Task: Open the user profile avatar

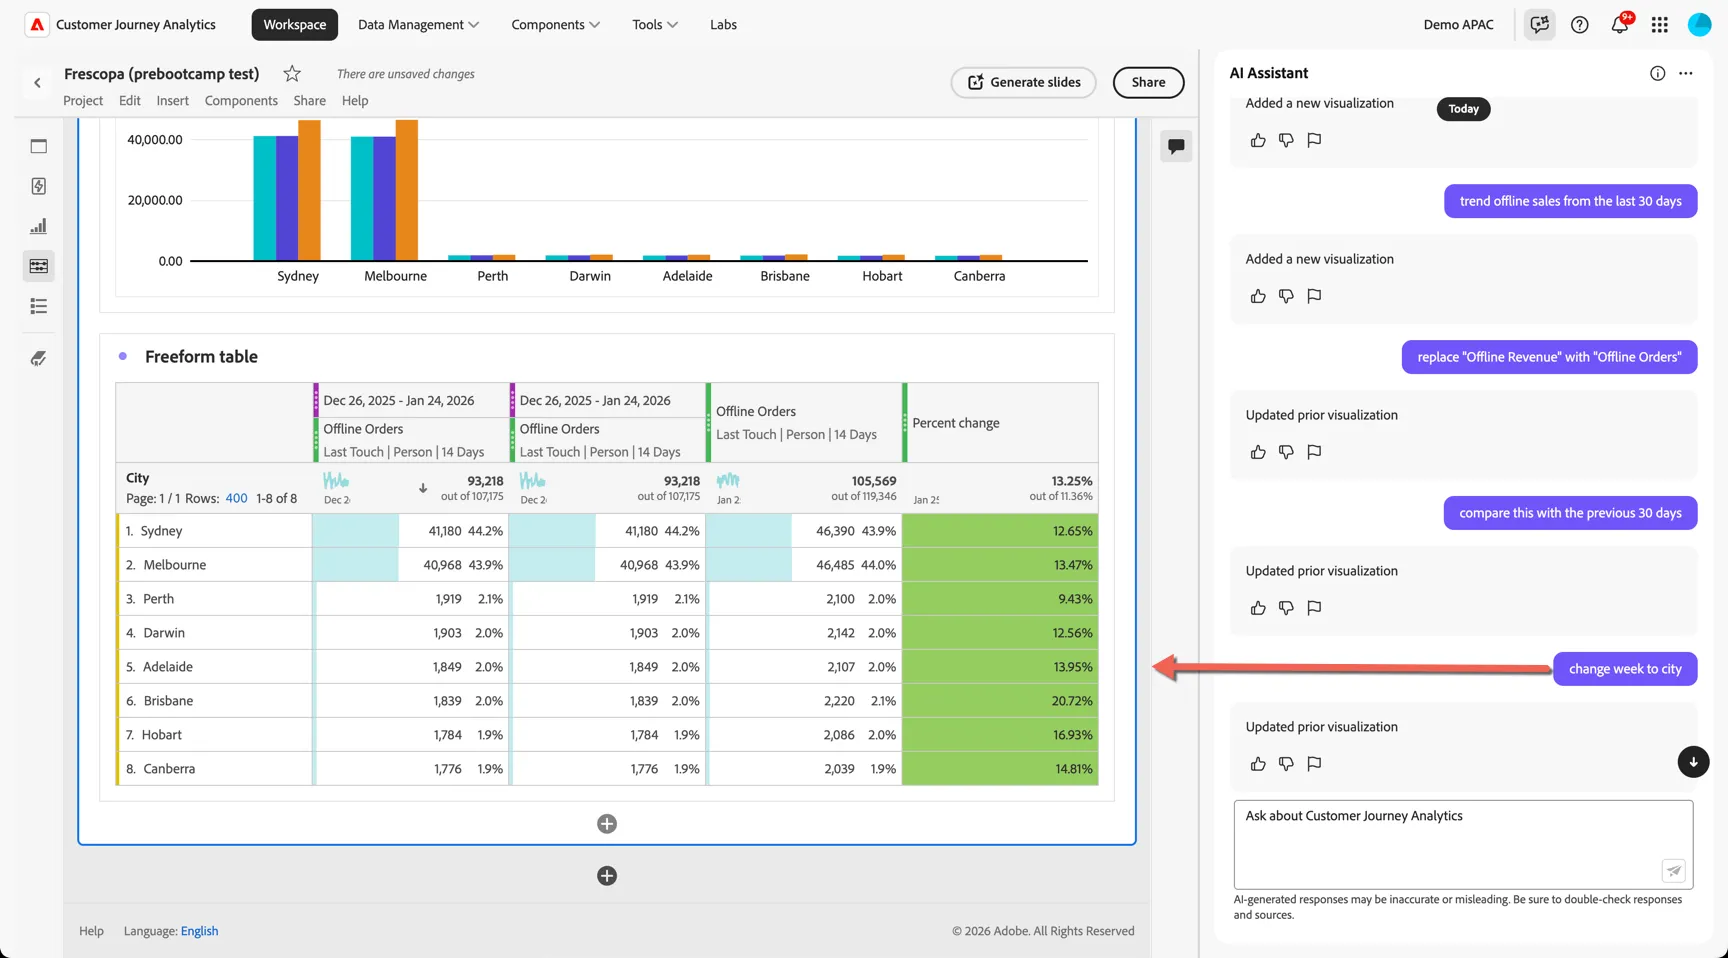Action: click(1700, 24)
